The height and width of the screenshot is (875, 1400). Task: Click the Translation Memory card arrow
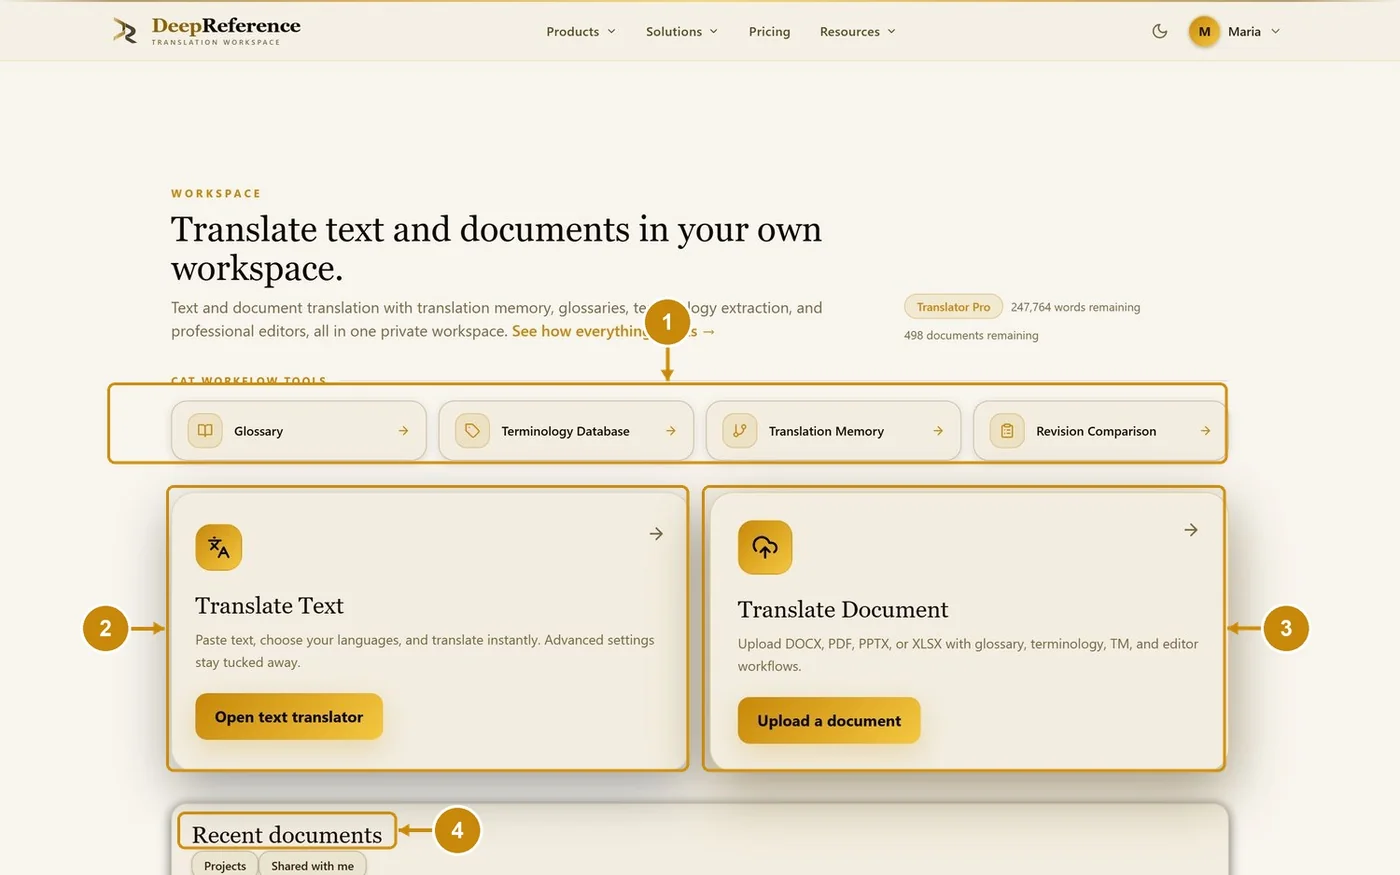tap(938, 431)
